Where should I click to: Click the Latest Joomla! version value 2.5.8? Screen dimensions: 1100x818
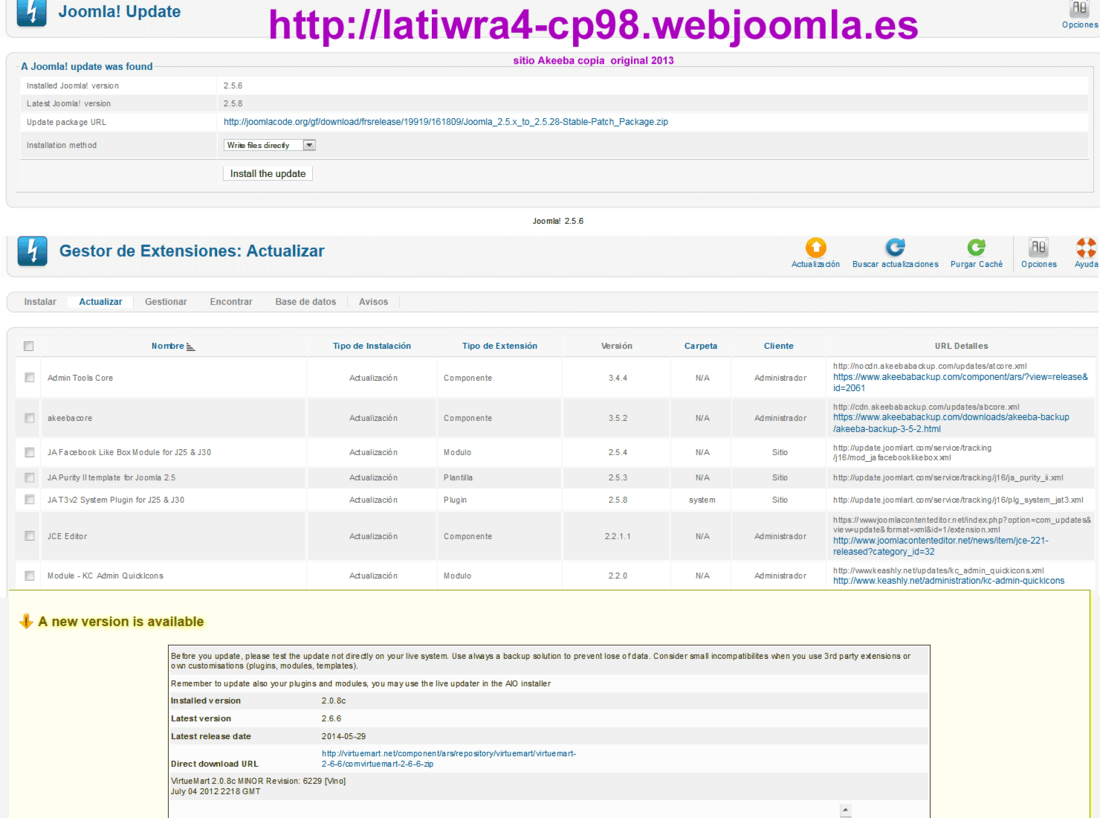233,104
